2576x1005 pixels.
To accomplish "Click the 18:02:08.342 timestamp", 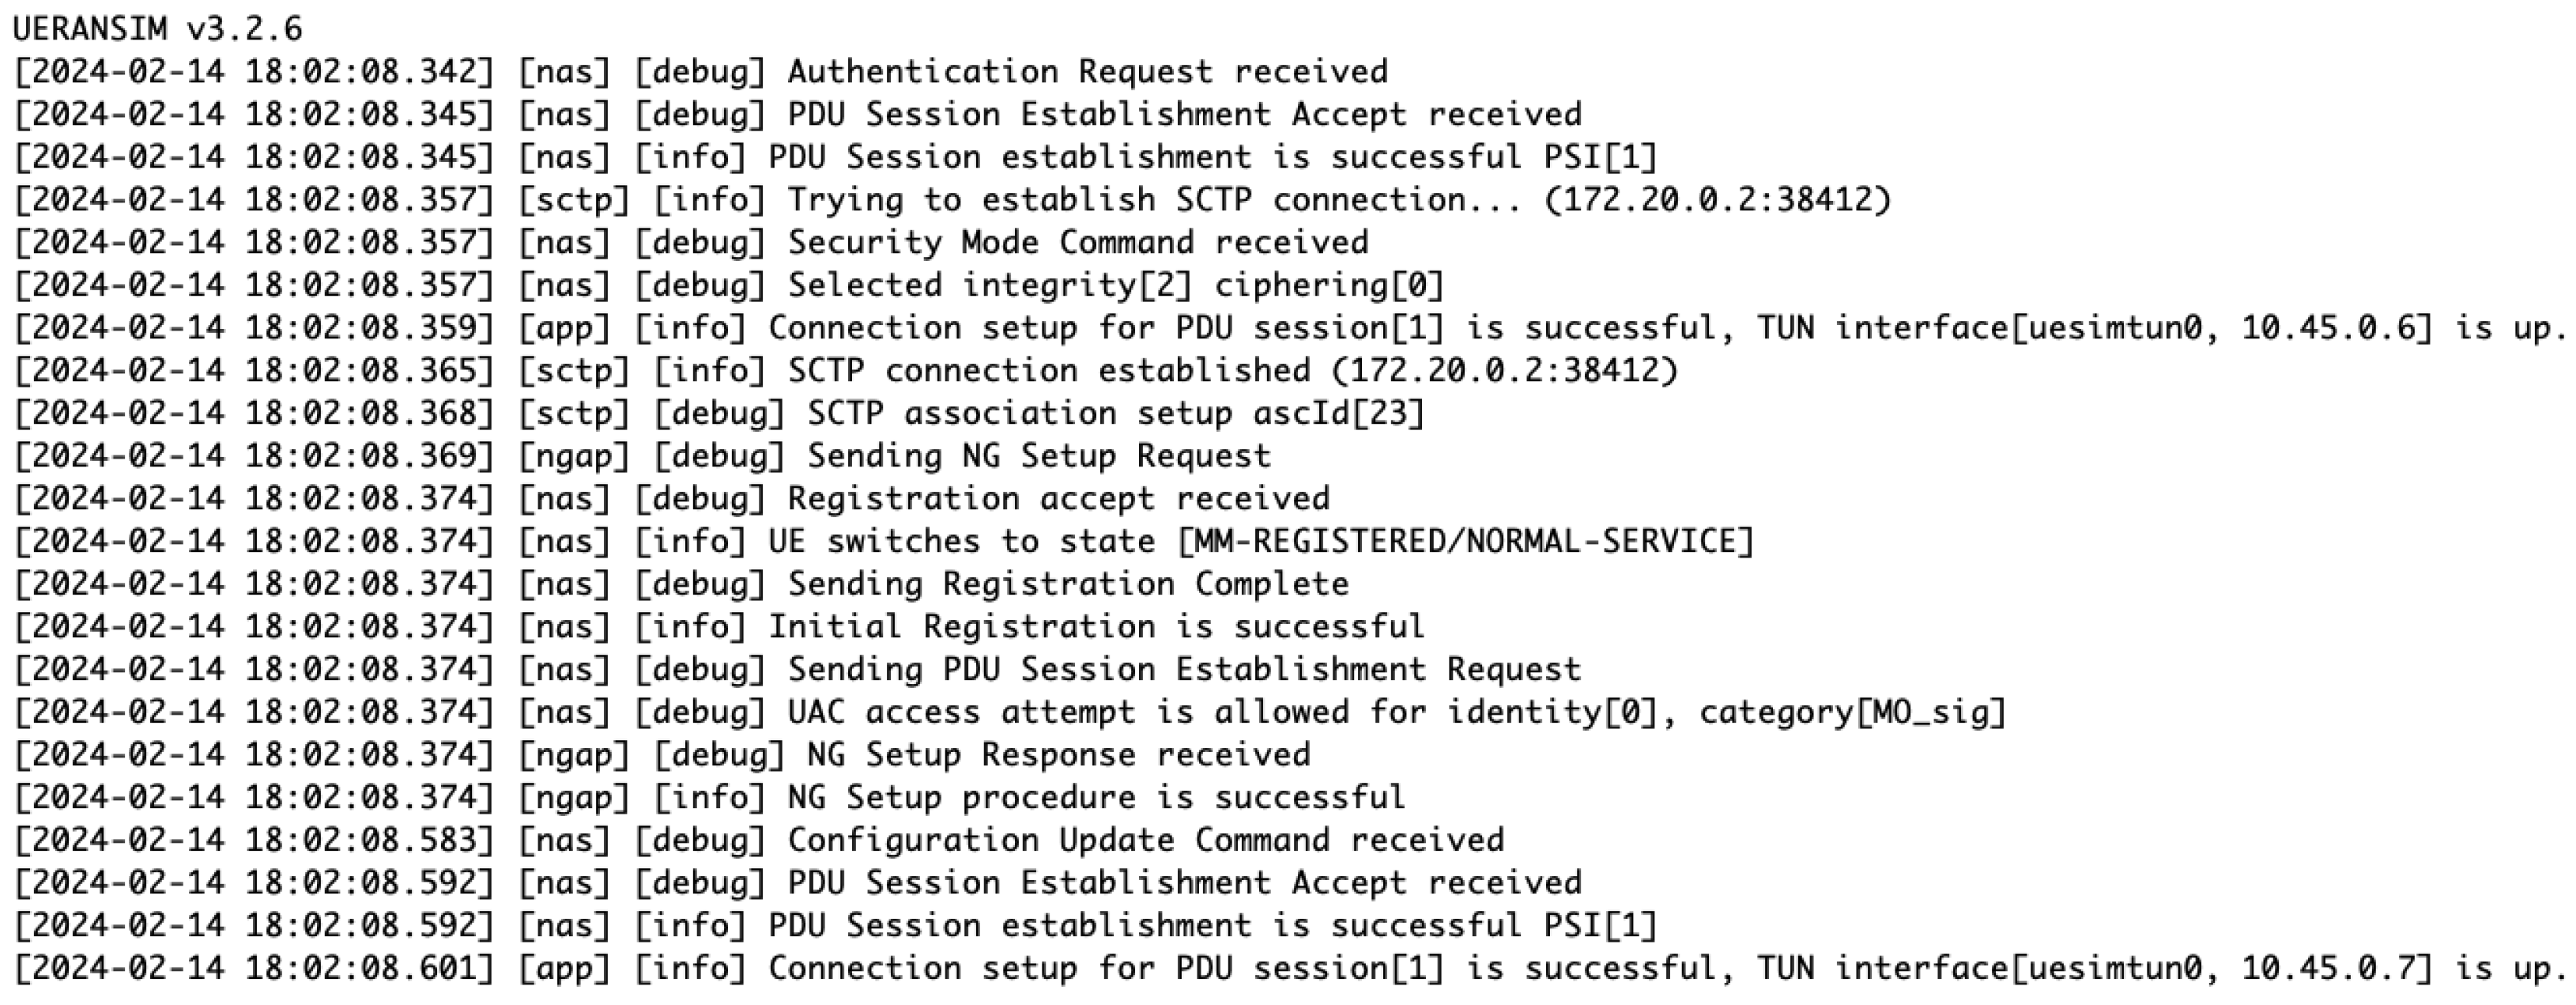I will (369, 72).
